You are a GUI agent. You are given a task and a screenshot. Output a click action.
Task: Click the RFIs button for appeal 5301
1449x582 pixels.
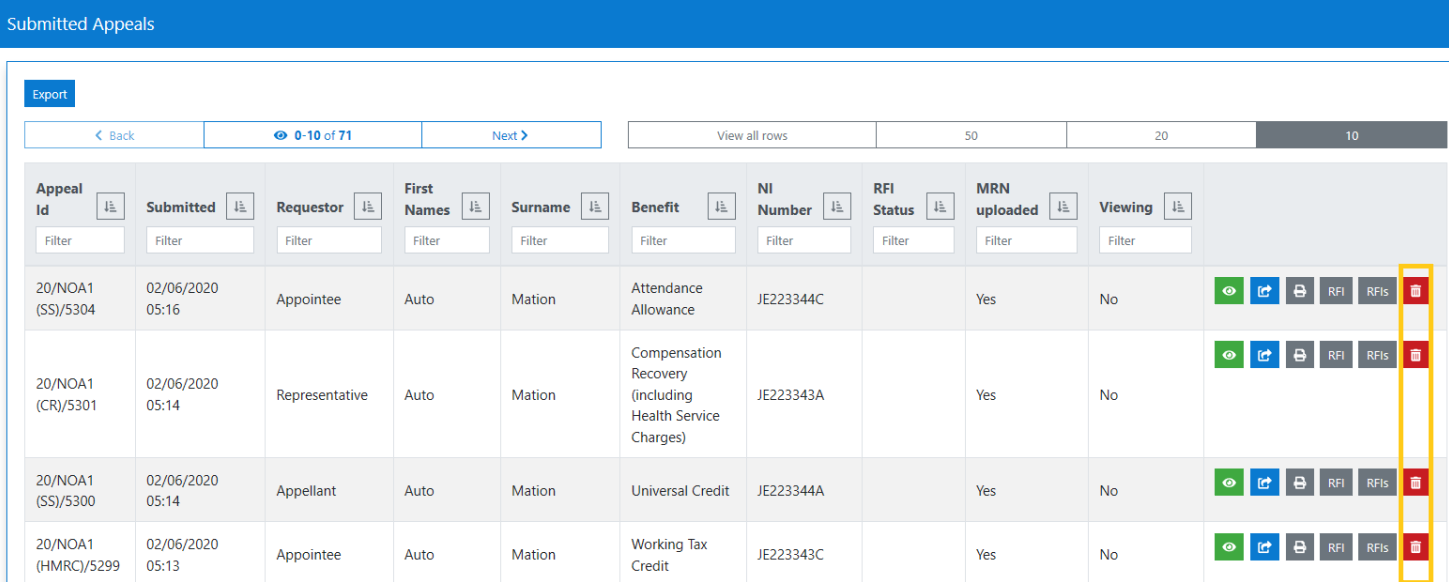pyautogui.click(x=1377, y=355)
